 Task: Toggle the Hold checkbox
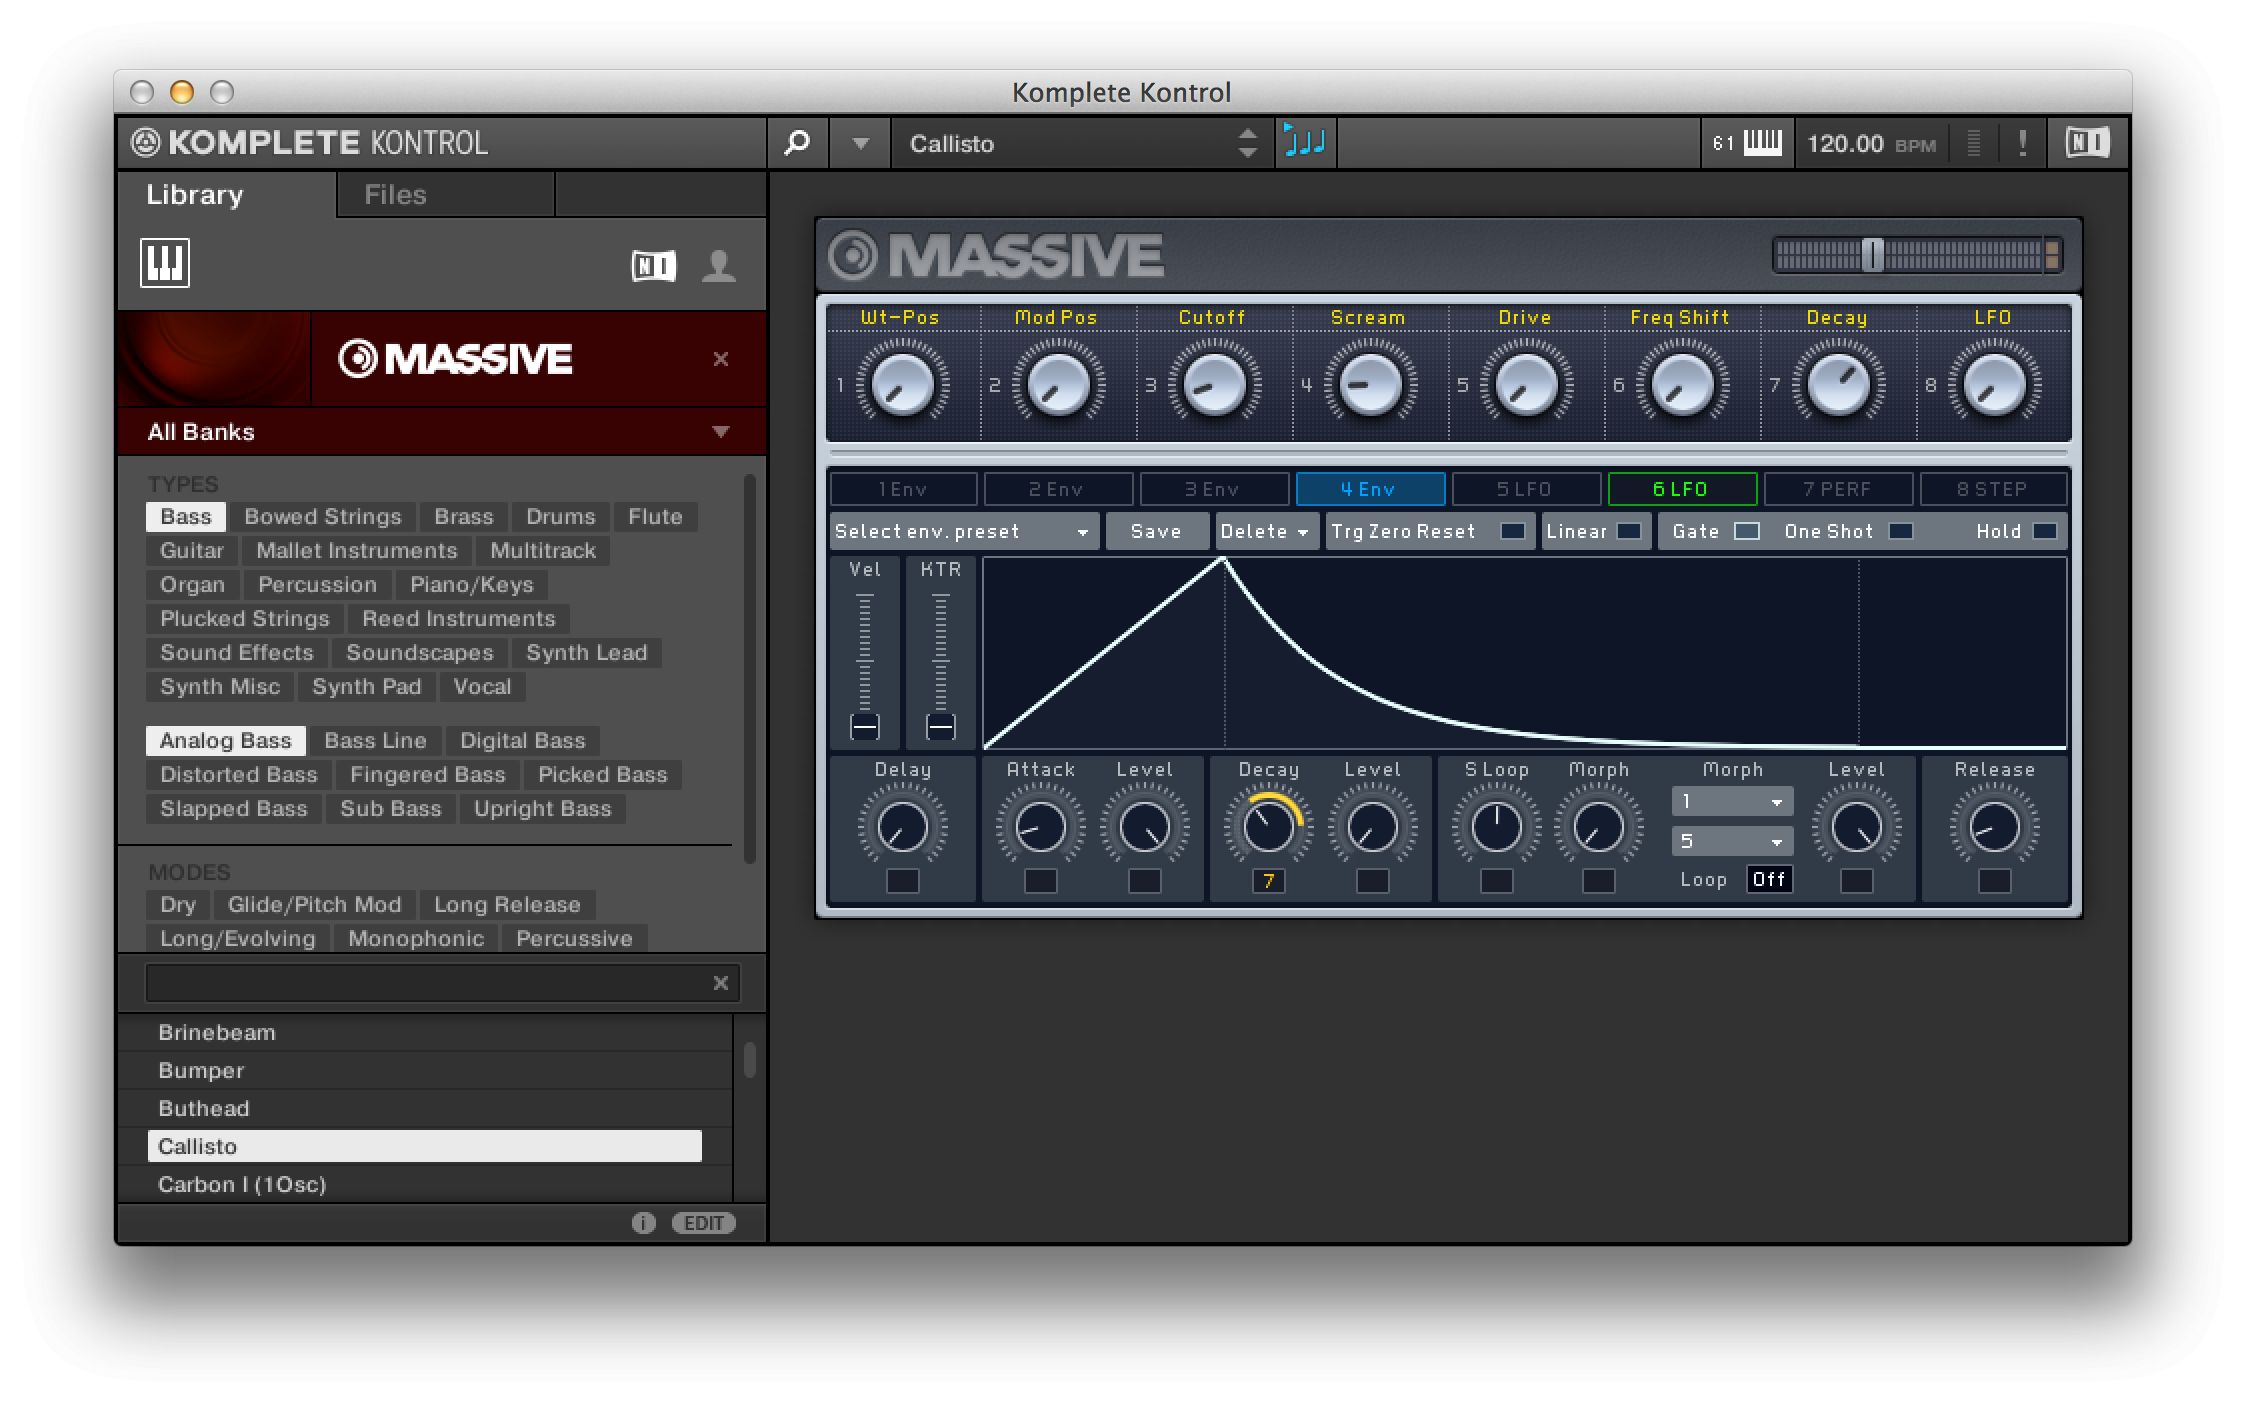tap(2046, 531)
